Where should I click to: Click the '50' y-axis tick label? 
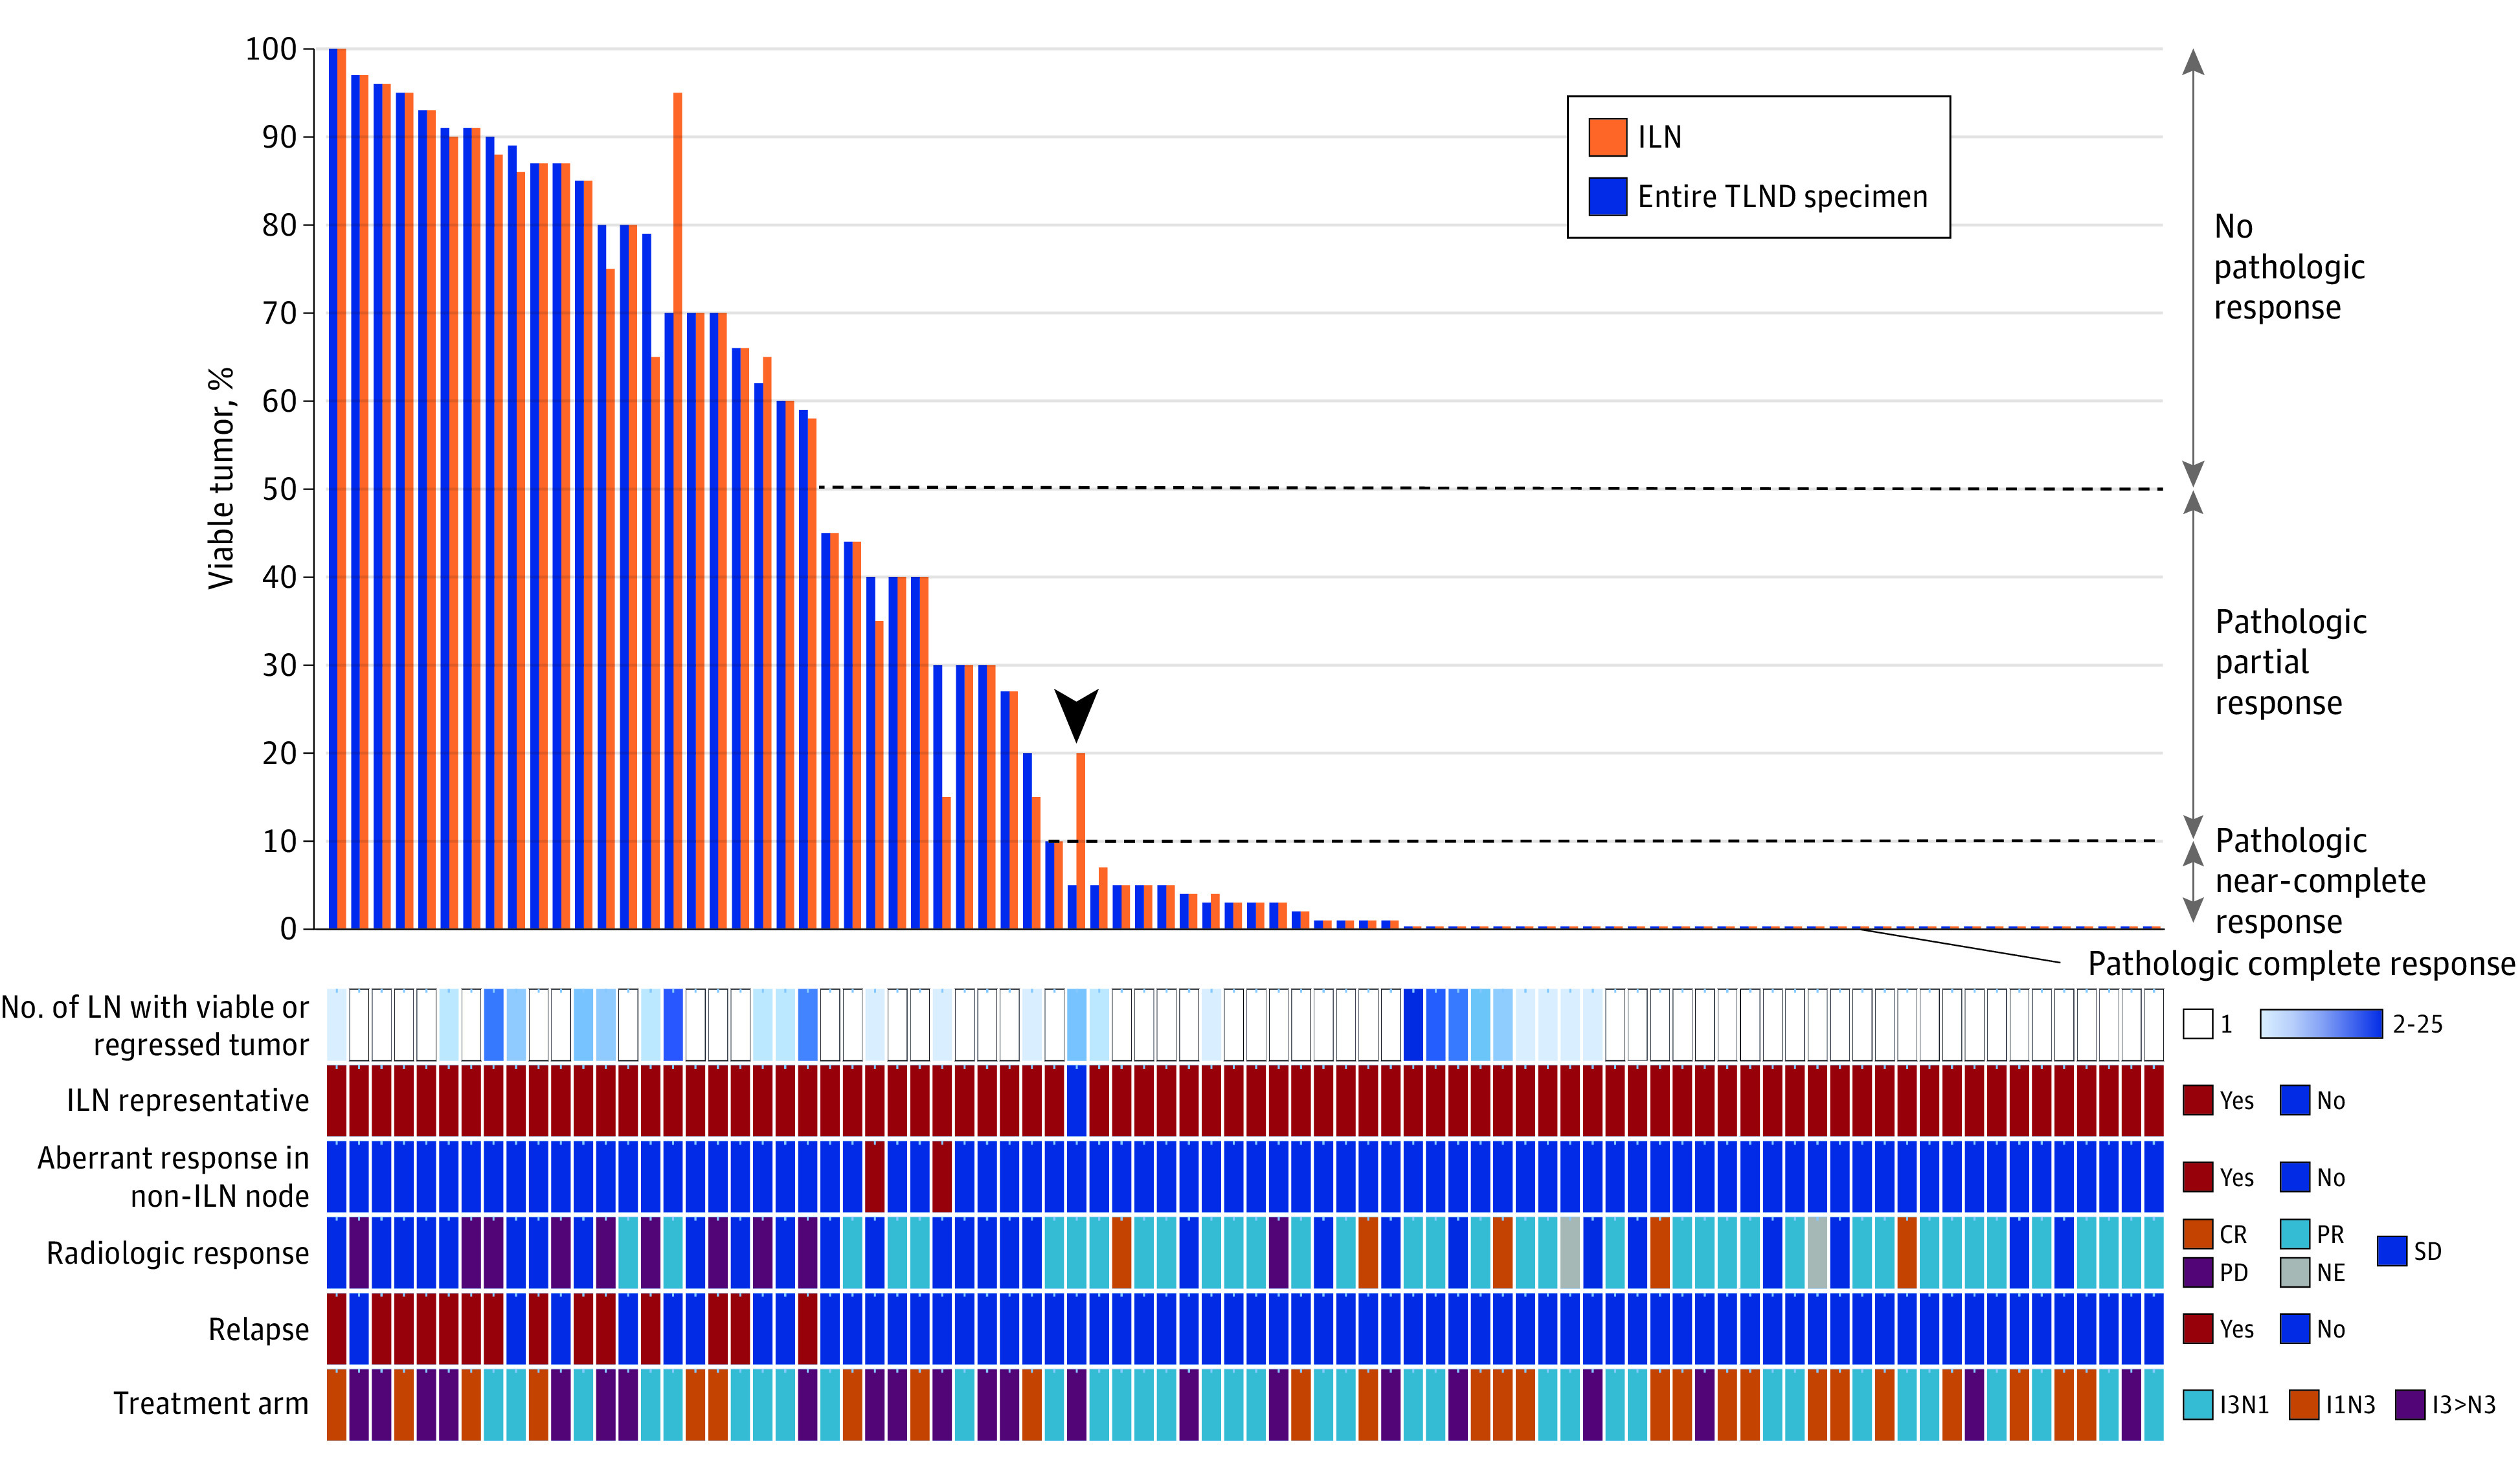[x=279, y=489]
